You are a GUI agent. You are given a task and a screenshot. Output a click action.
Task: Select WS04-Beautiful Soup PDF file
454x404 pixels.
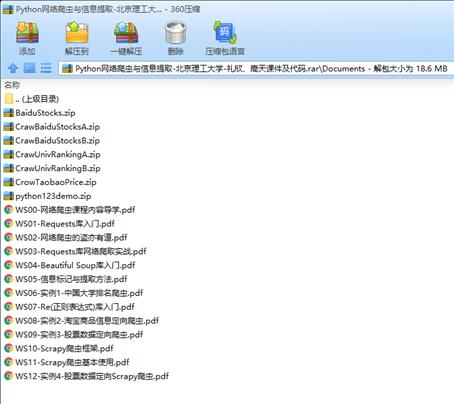tap(69, 265)
